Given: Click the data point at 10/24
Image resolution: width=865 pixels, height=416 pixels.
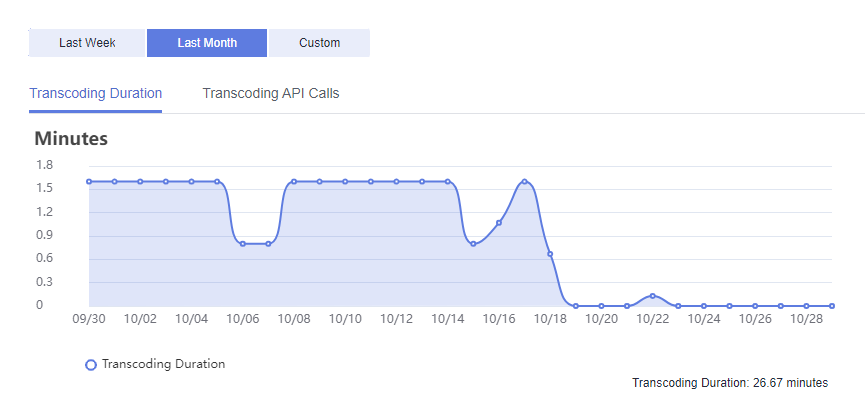Looking at the screenshot, I should [x=703, y=306].
